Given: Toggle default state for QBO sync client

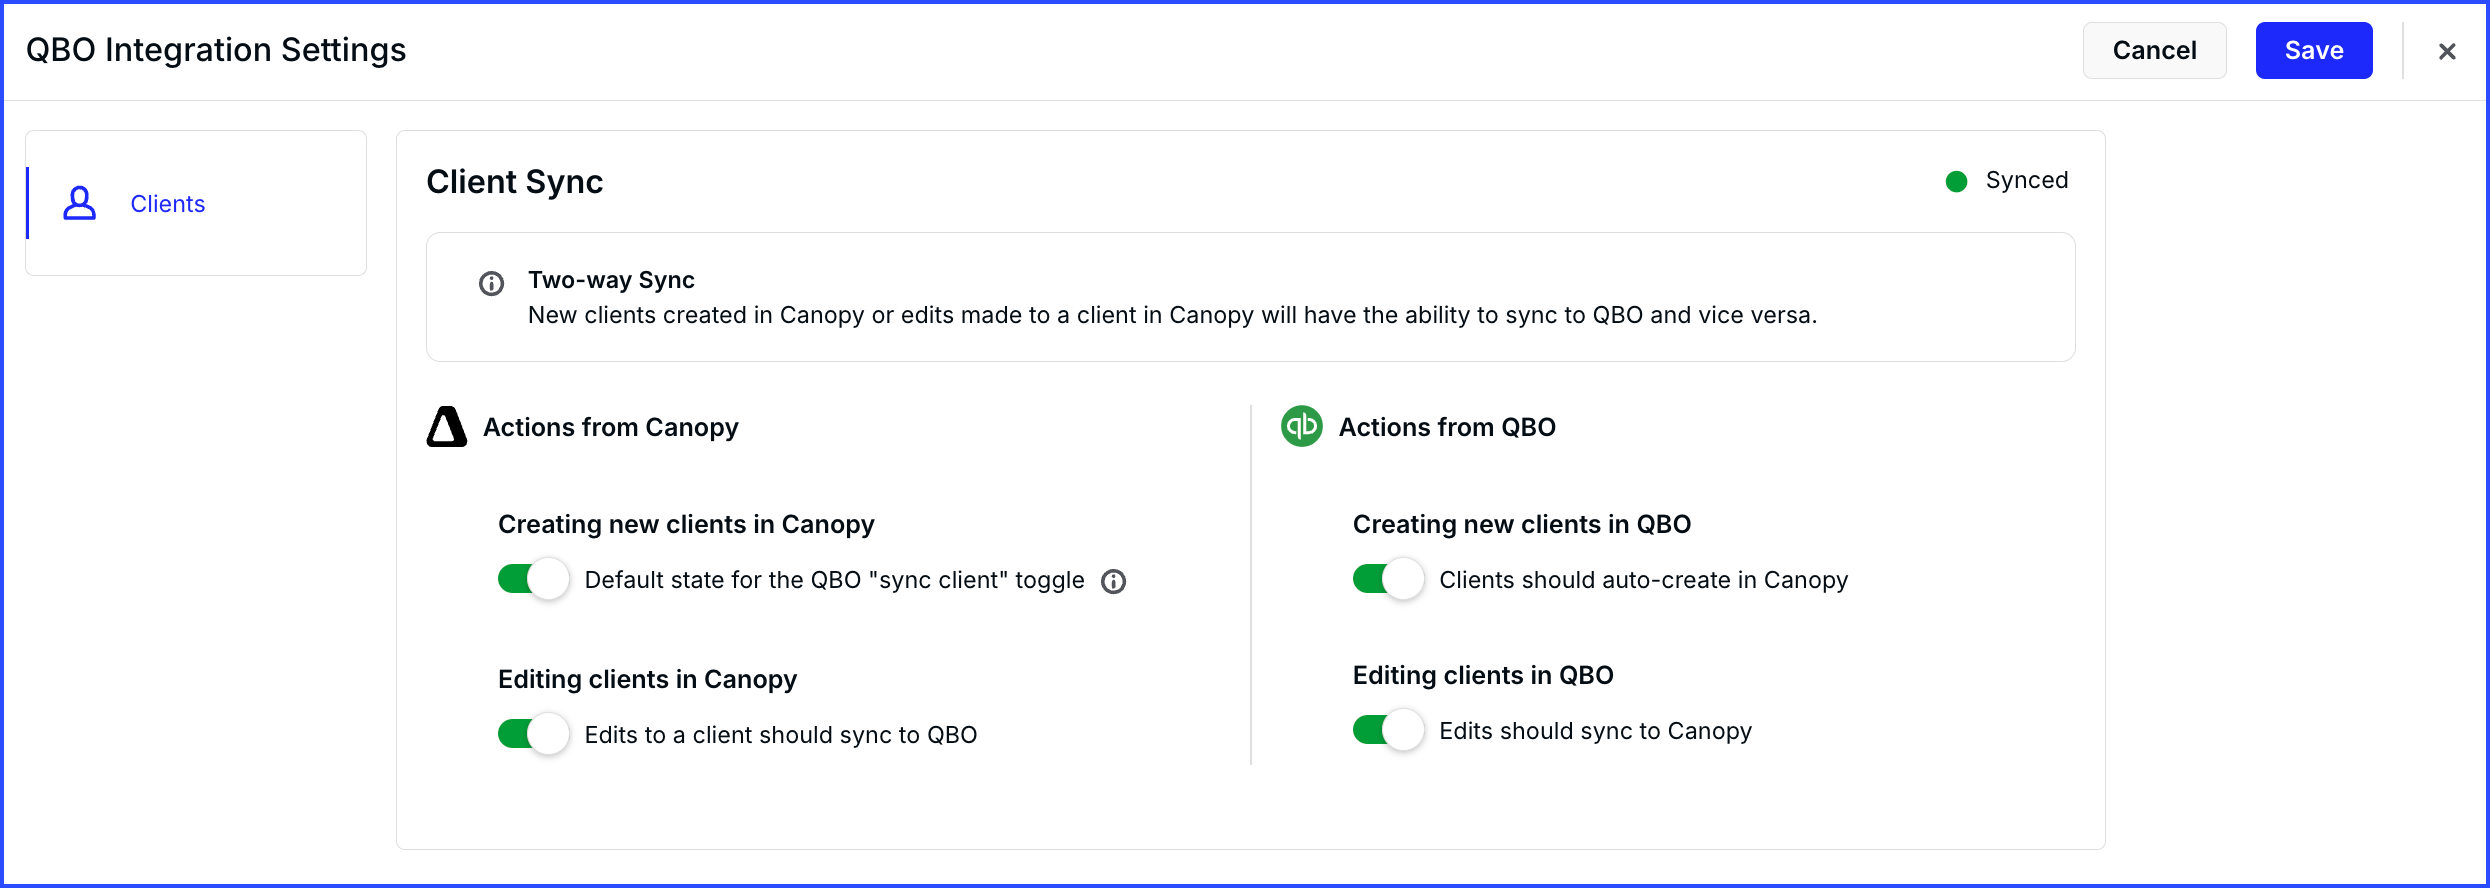Looking at the screenshot, I should click(x=534, y=579).
